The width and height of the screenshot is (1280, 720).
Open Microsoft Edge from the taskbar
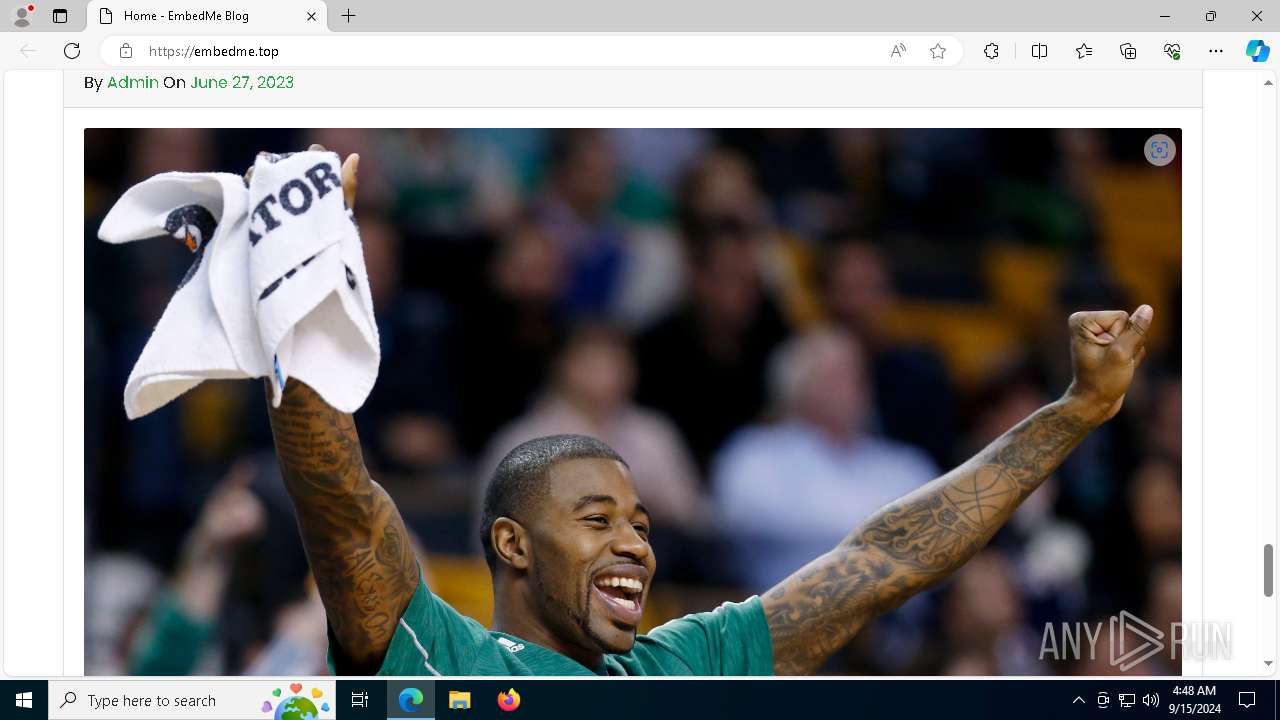point(411,700)
